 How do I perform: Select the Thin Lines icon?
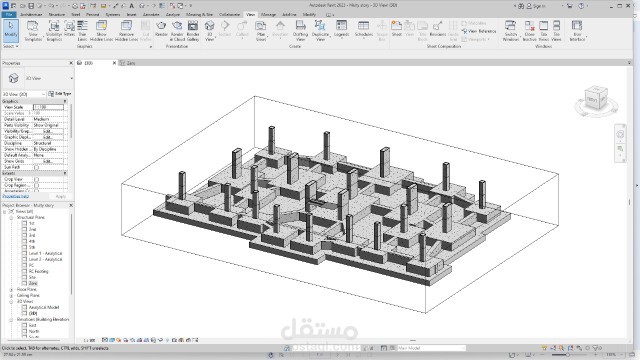[82, 31]
